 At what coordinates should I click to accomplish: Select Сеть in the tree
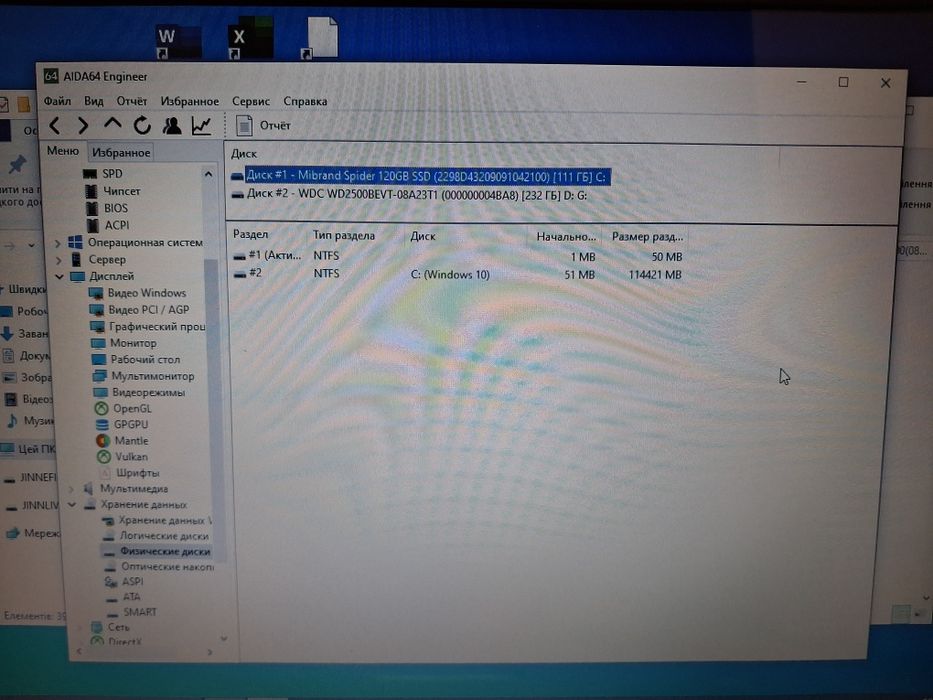point(118,627)
